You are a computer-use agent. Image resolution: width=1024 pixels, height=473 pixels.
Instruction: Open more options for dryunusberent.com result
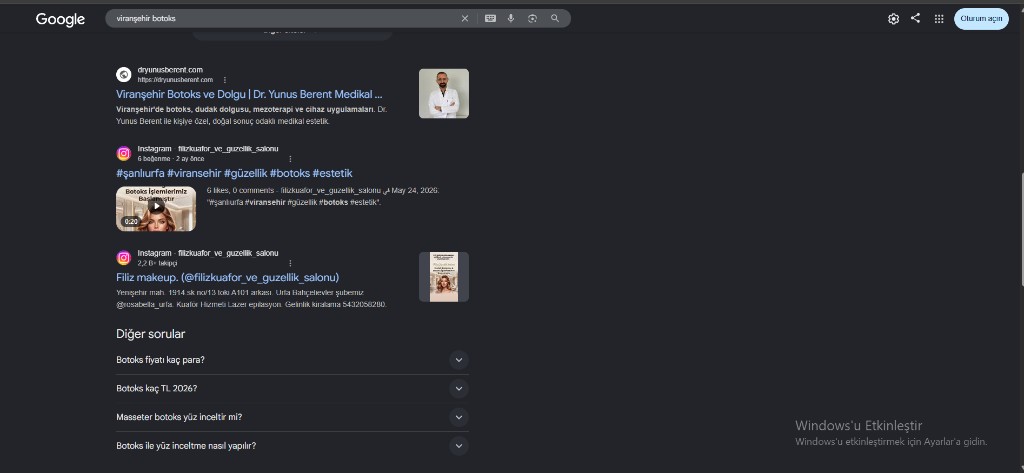(225, 80)
